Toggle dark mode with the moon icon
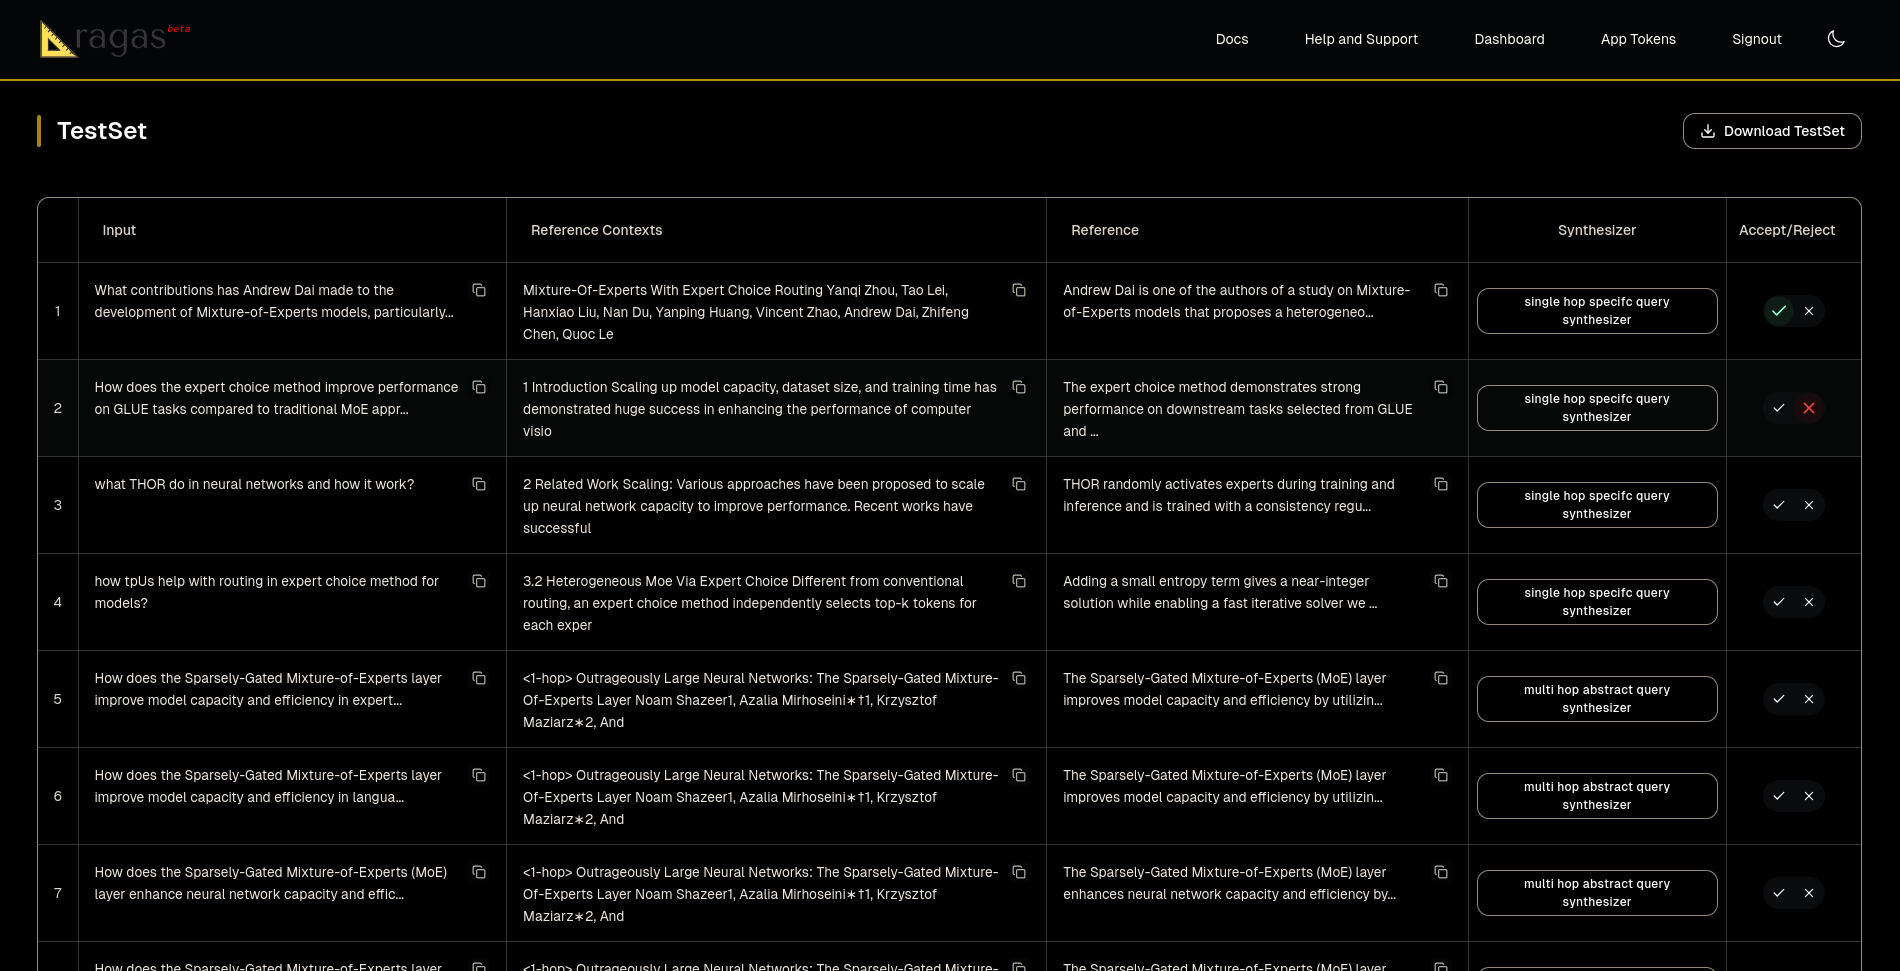The height and width of the screenshot is (971, 1900). [x=1836, y=39]
